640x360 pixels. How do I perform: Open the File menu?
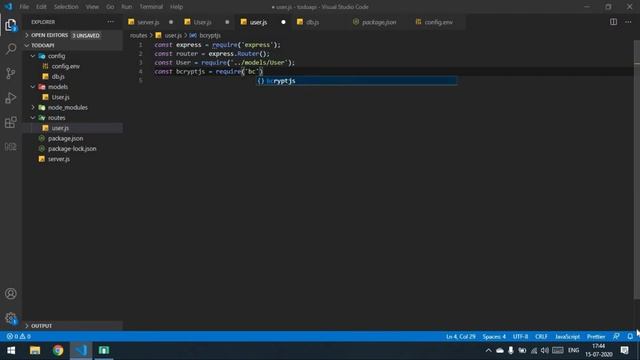point(24,7)
